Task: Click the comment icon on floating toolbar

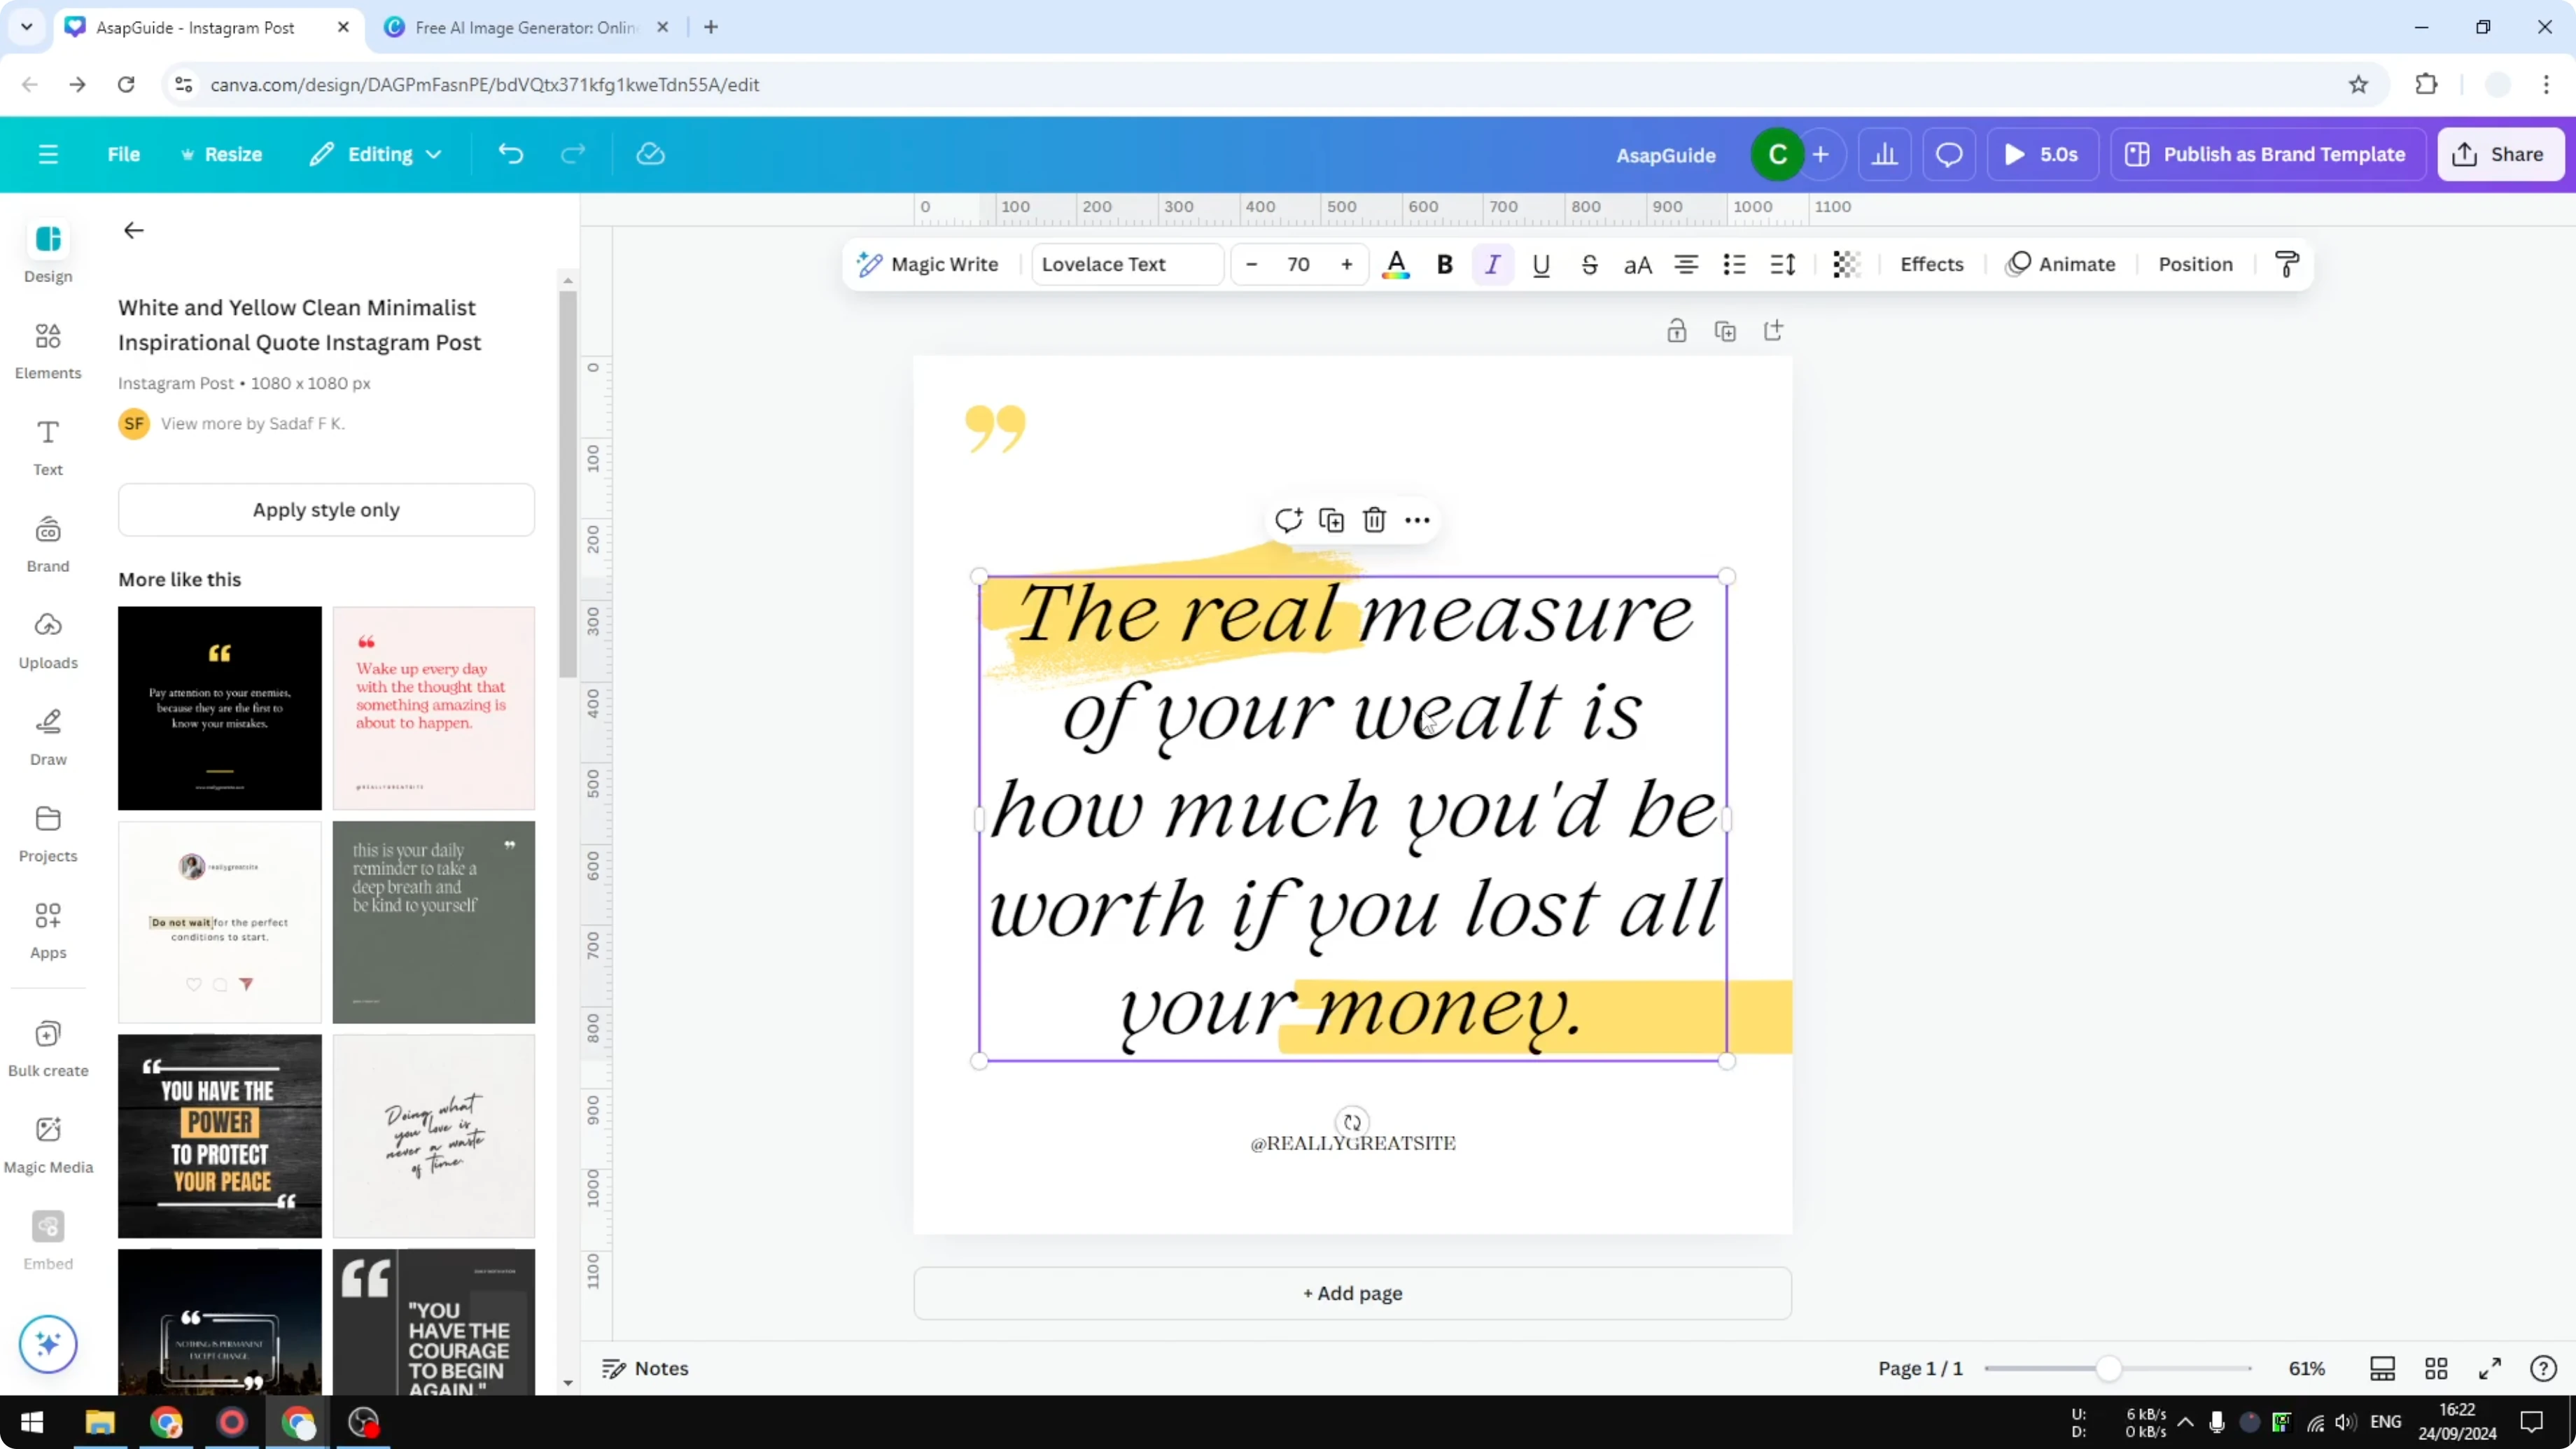Action: [x=1288, y=520]
